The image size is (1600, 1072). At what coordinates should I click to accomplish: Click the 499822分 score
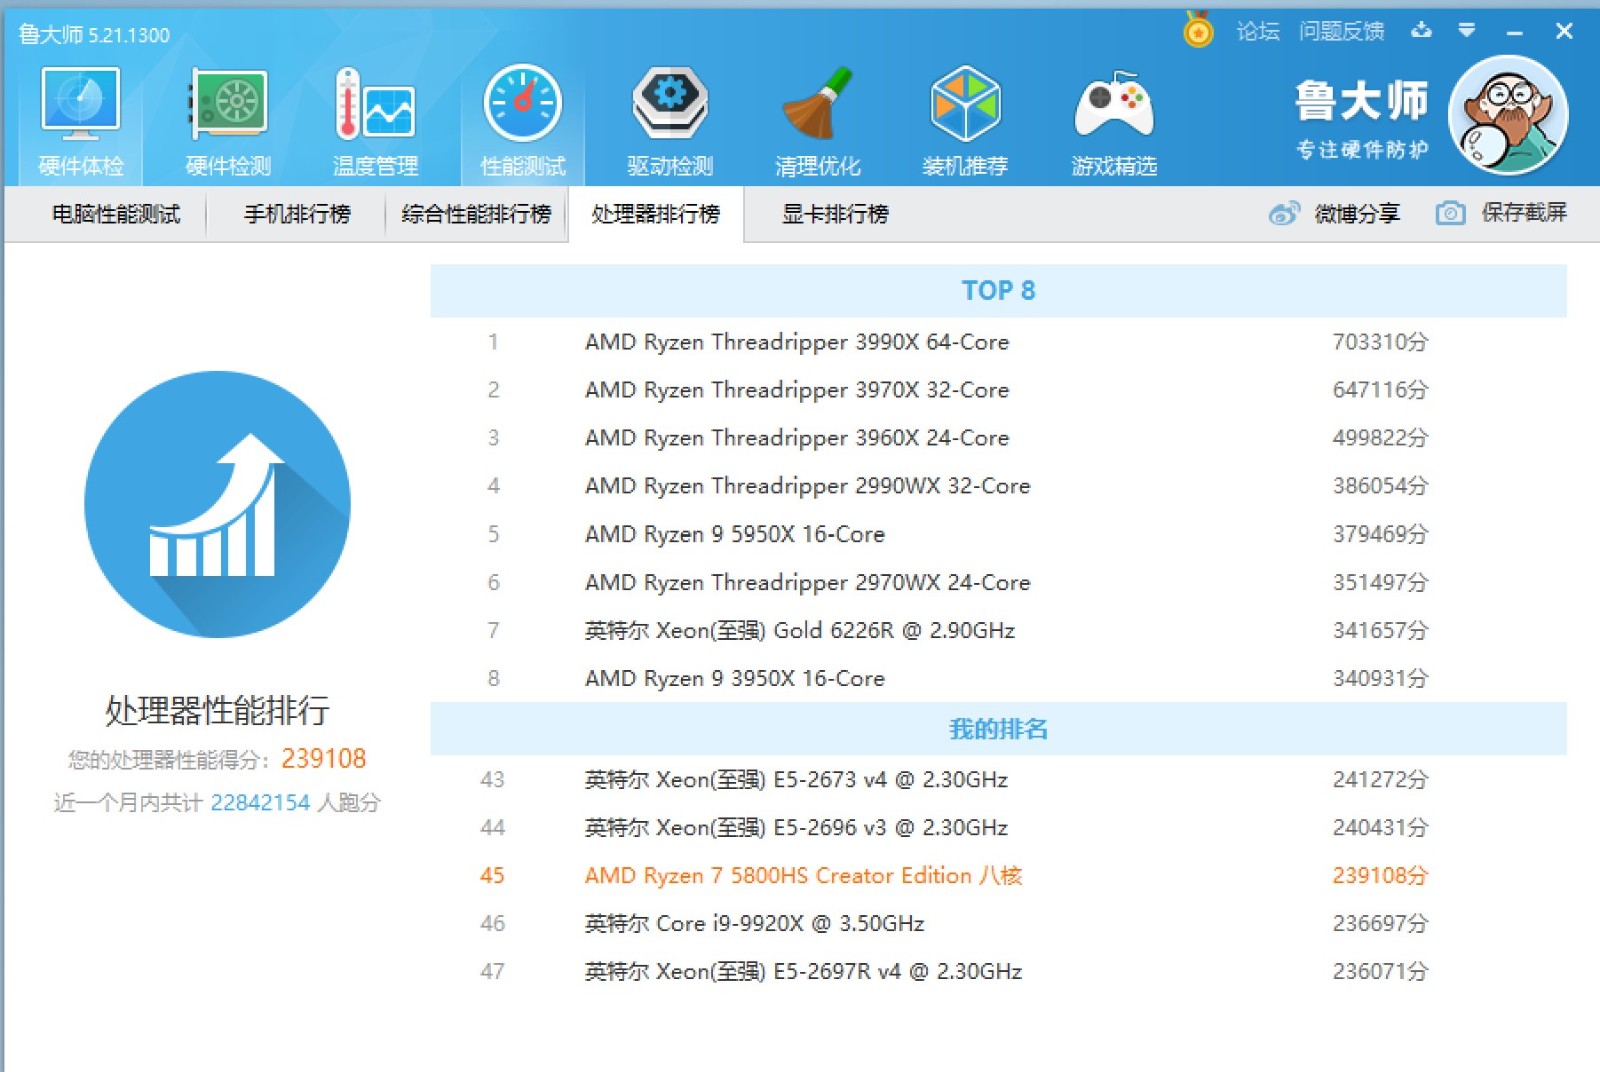click(x=1380, y=438)
